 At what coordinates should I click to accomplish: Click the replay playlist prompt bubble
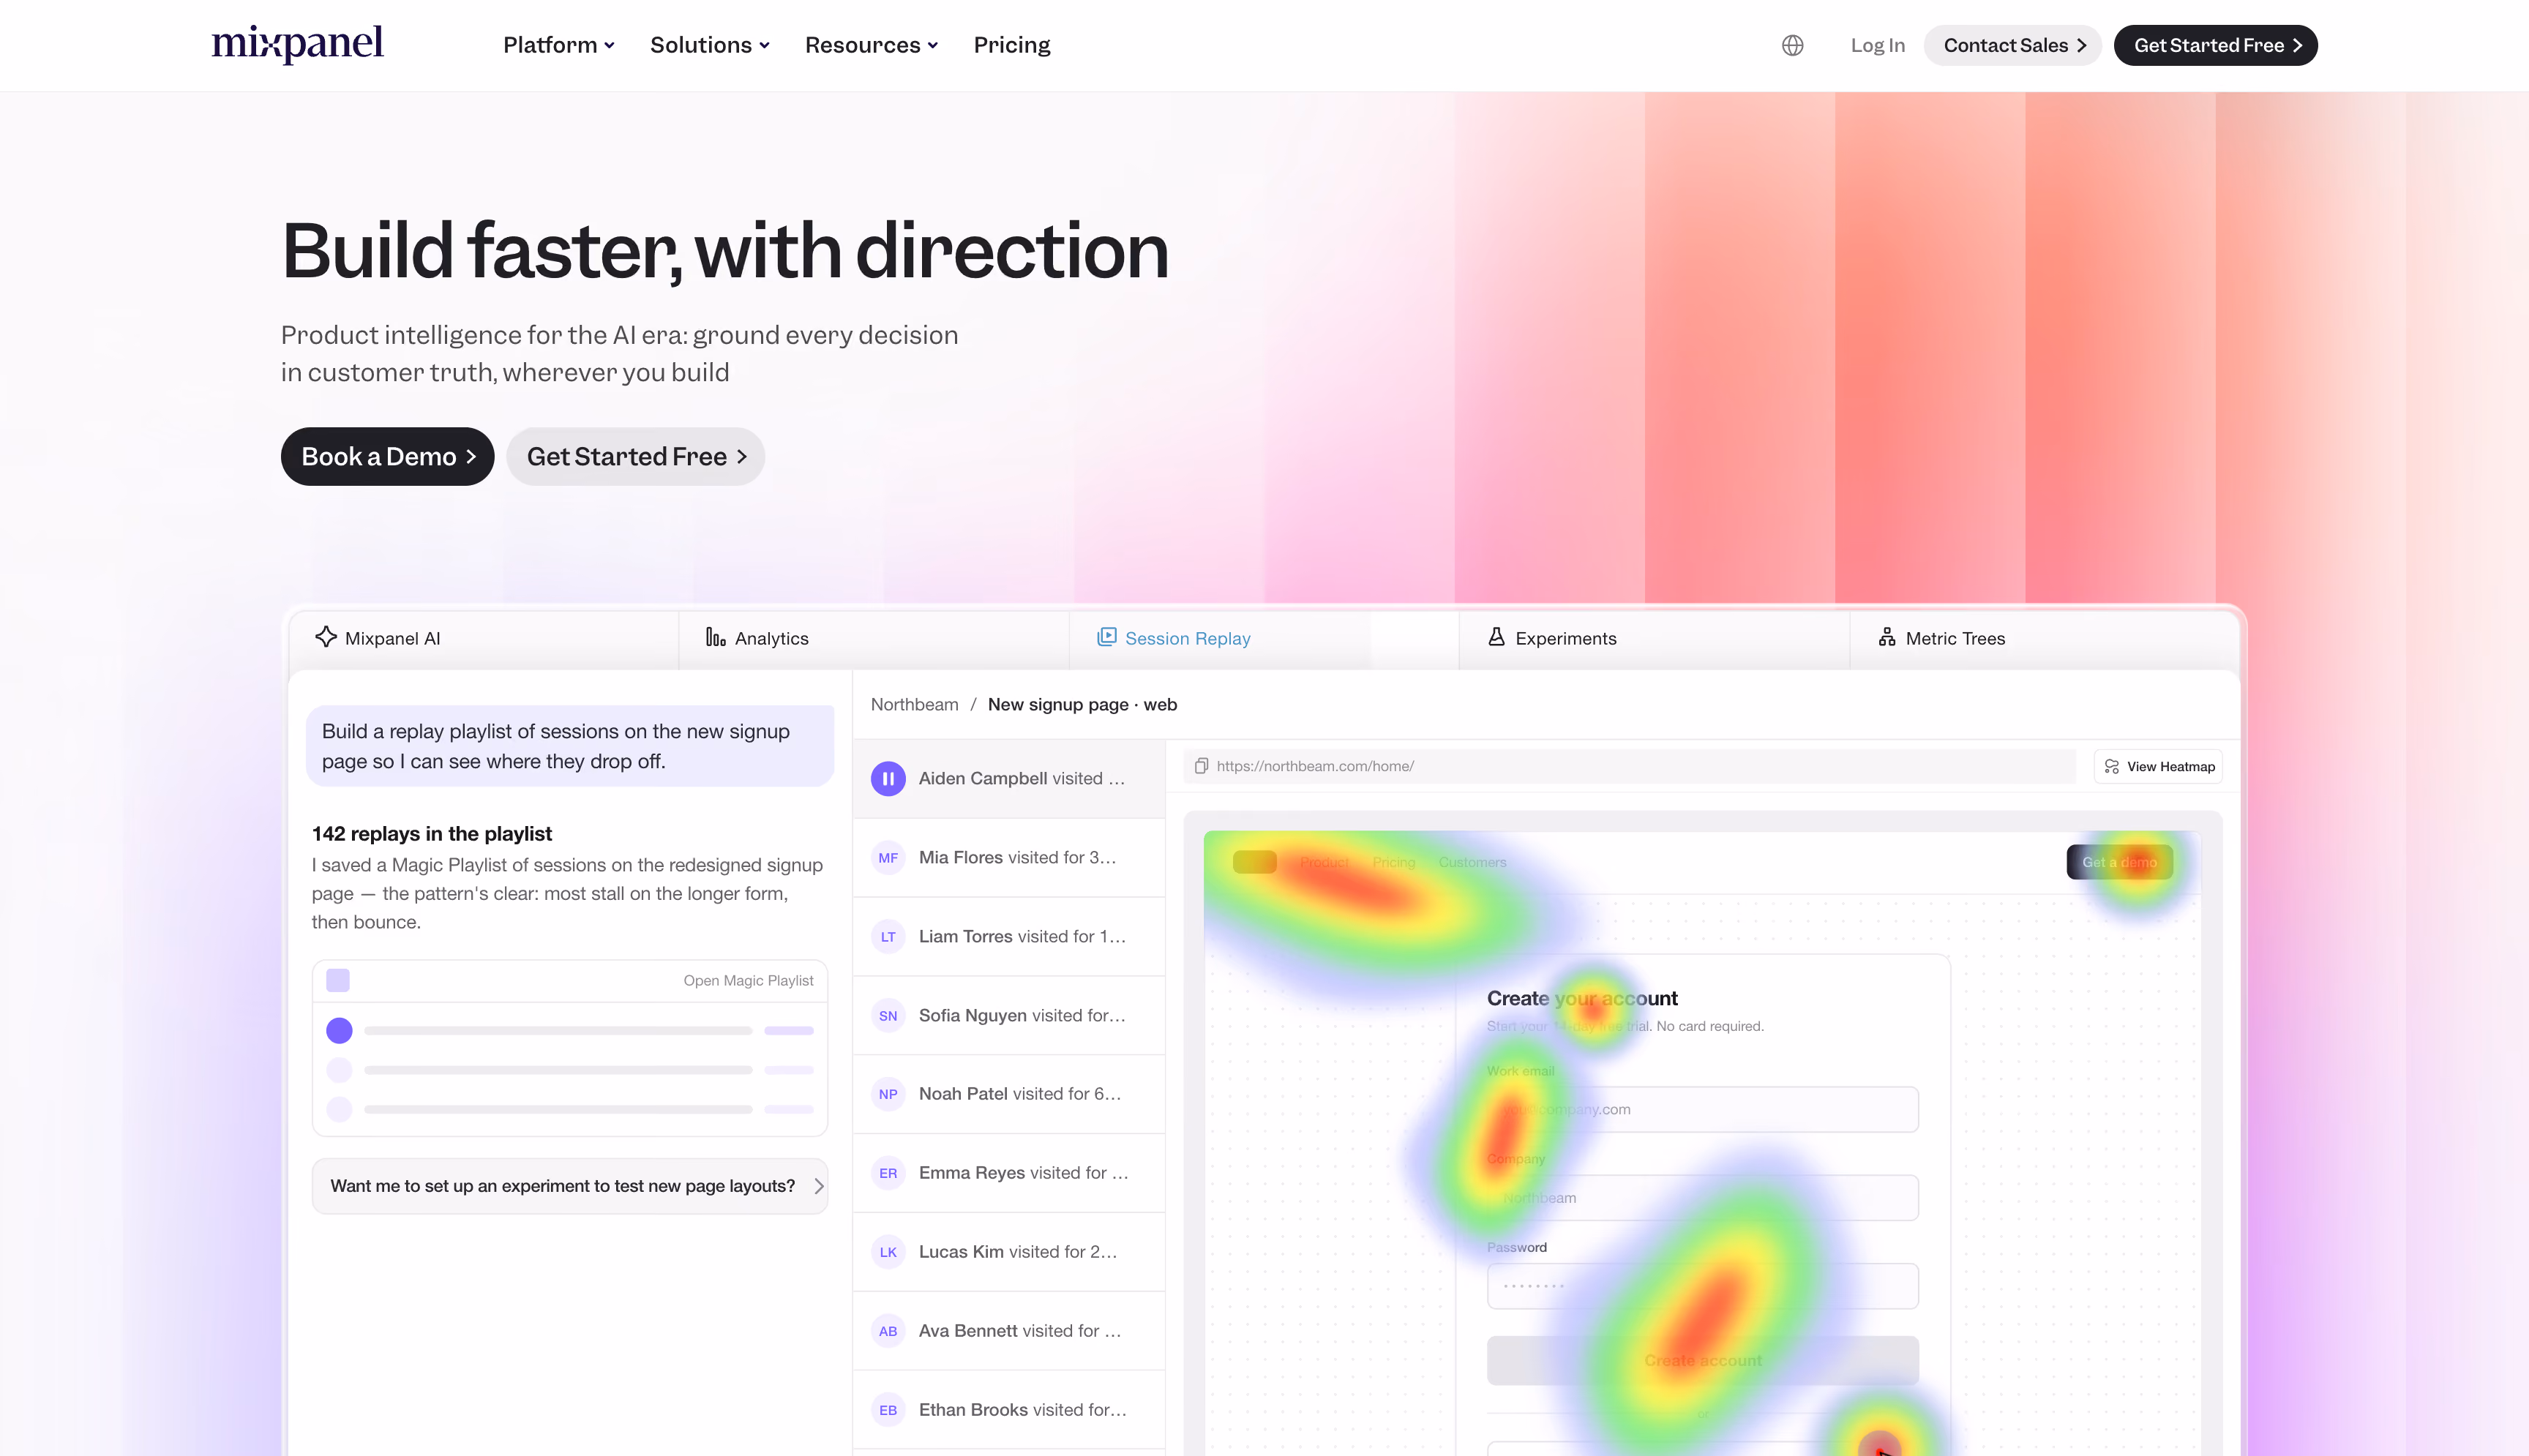tap(570, 746)
